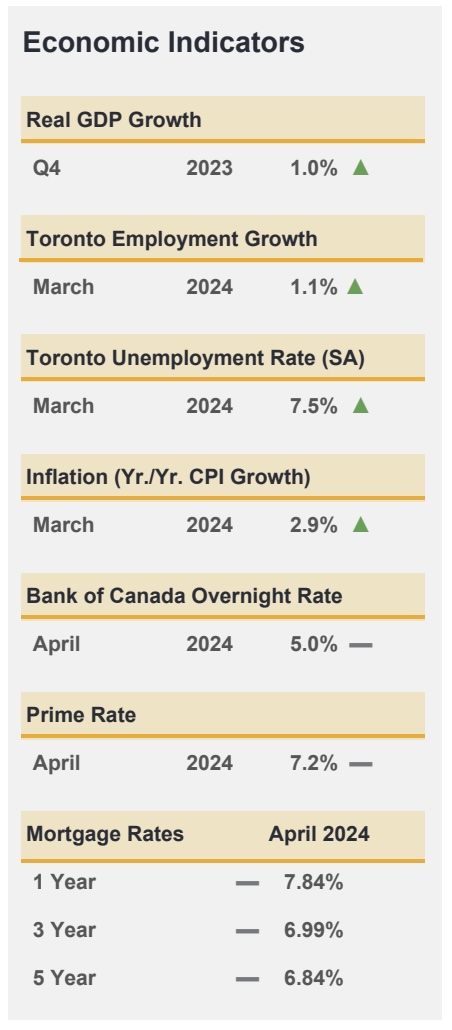
Task: Click the dash icon on the 3 Year mortgage row
Action: 247,931
